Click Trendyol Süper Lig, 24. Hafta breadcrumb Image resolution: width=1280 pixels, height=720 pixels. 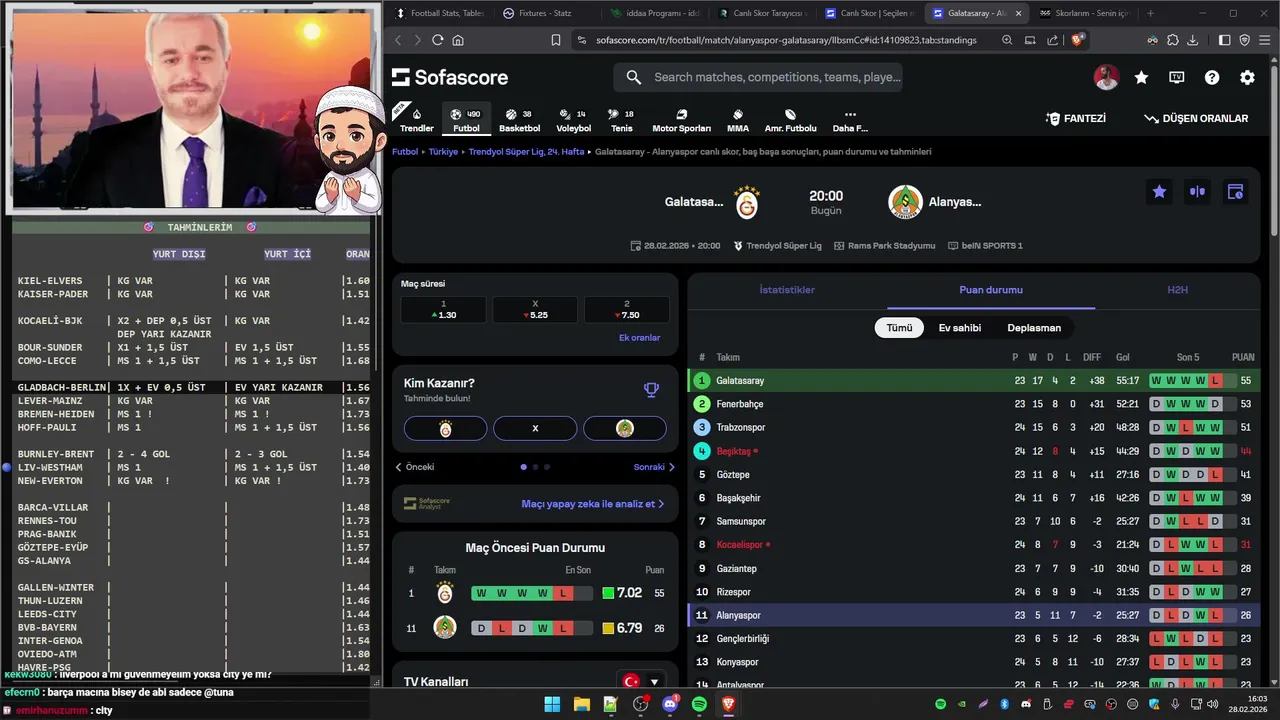point(526,152)
